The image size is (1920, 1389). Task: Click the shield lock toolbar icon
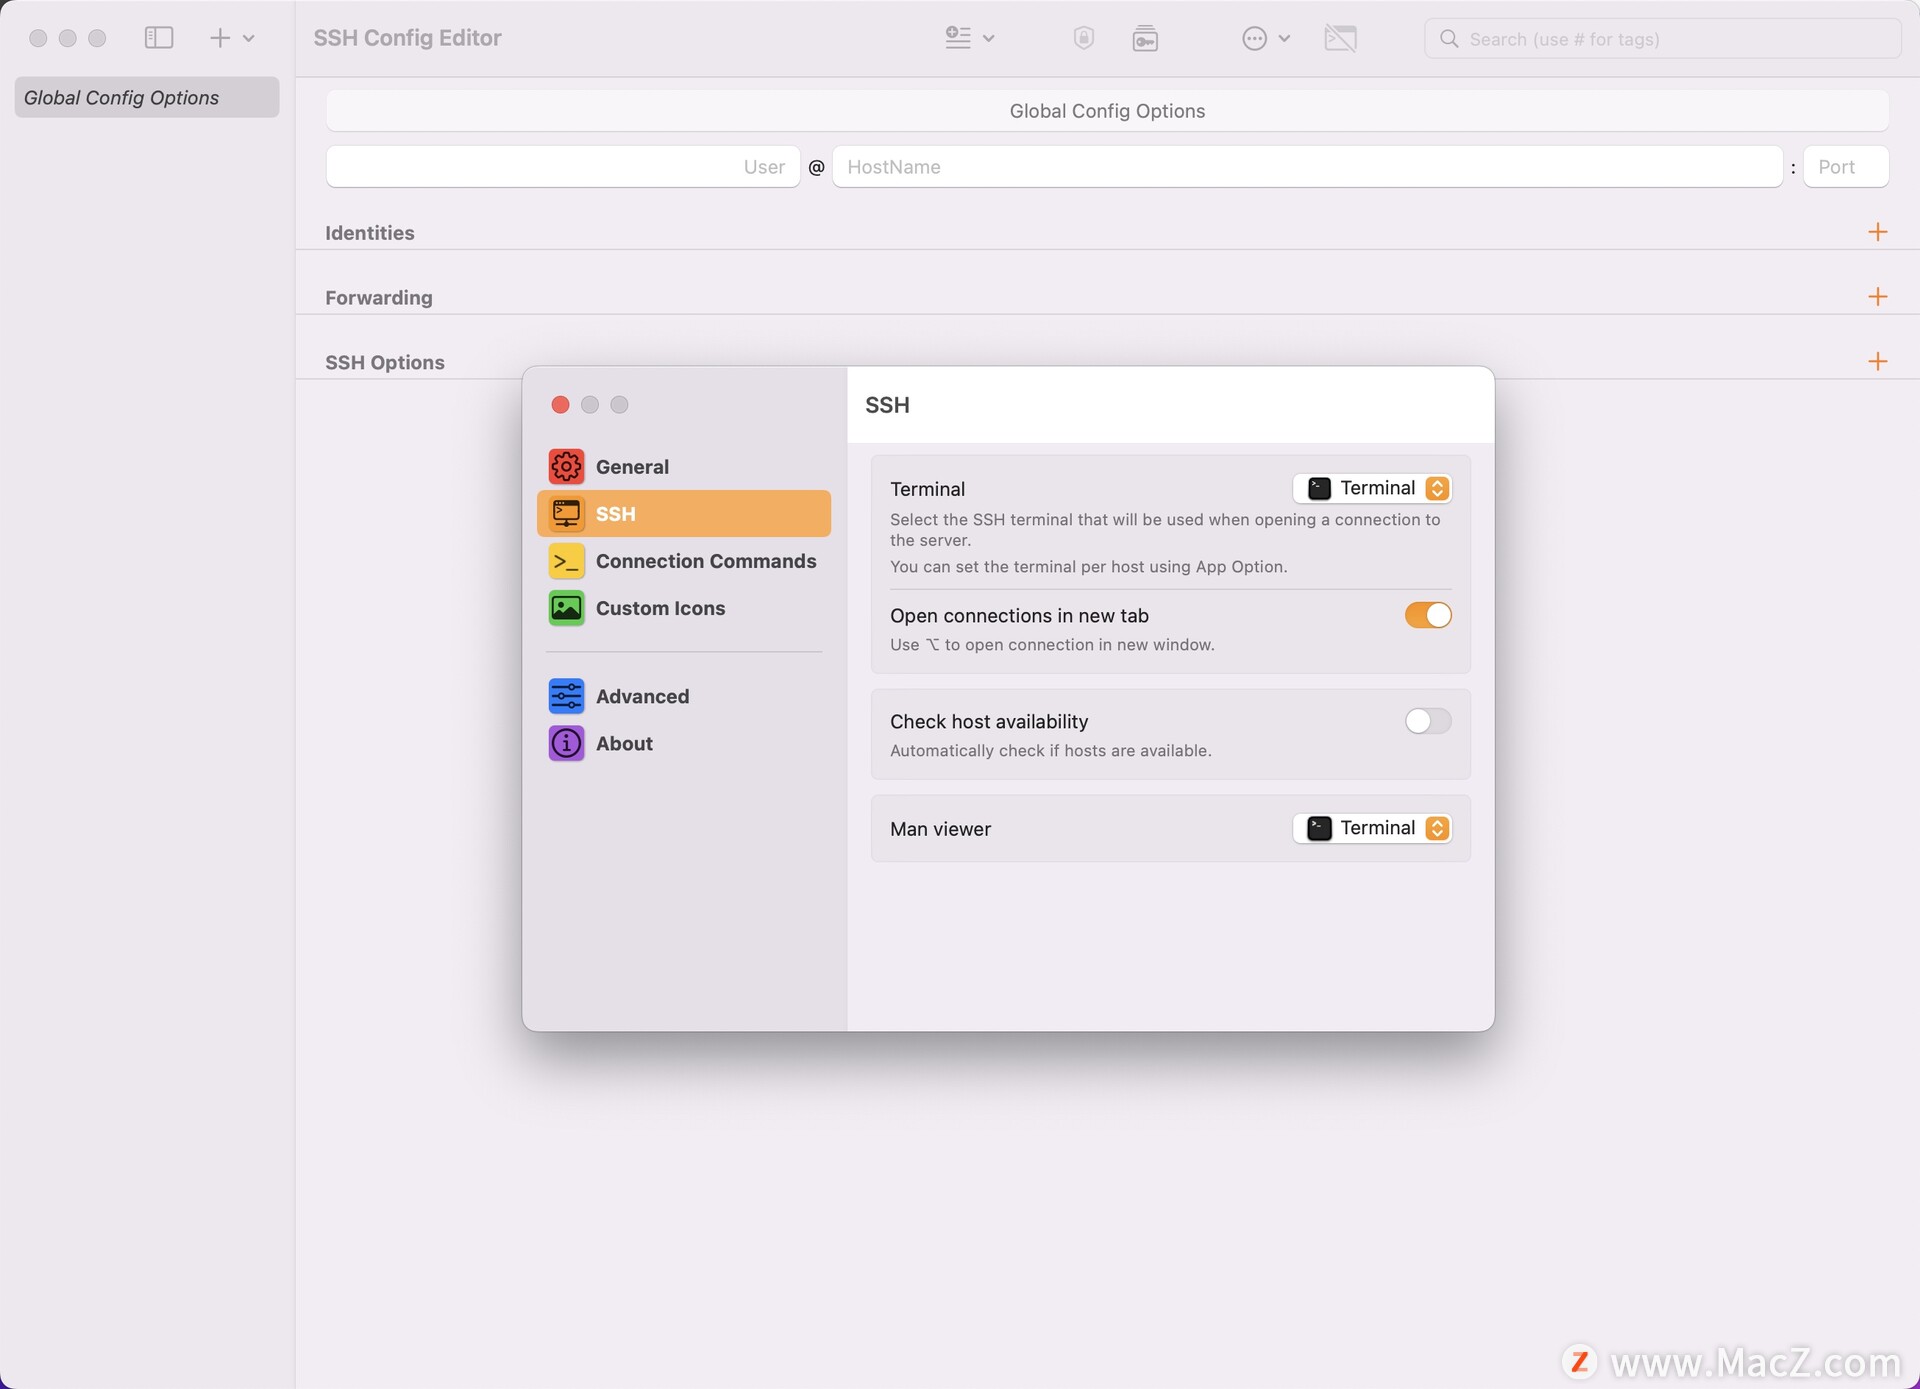(x=1083, y=38)
